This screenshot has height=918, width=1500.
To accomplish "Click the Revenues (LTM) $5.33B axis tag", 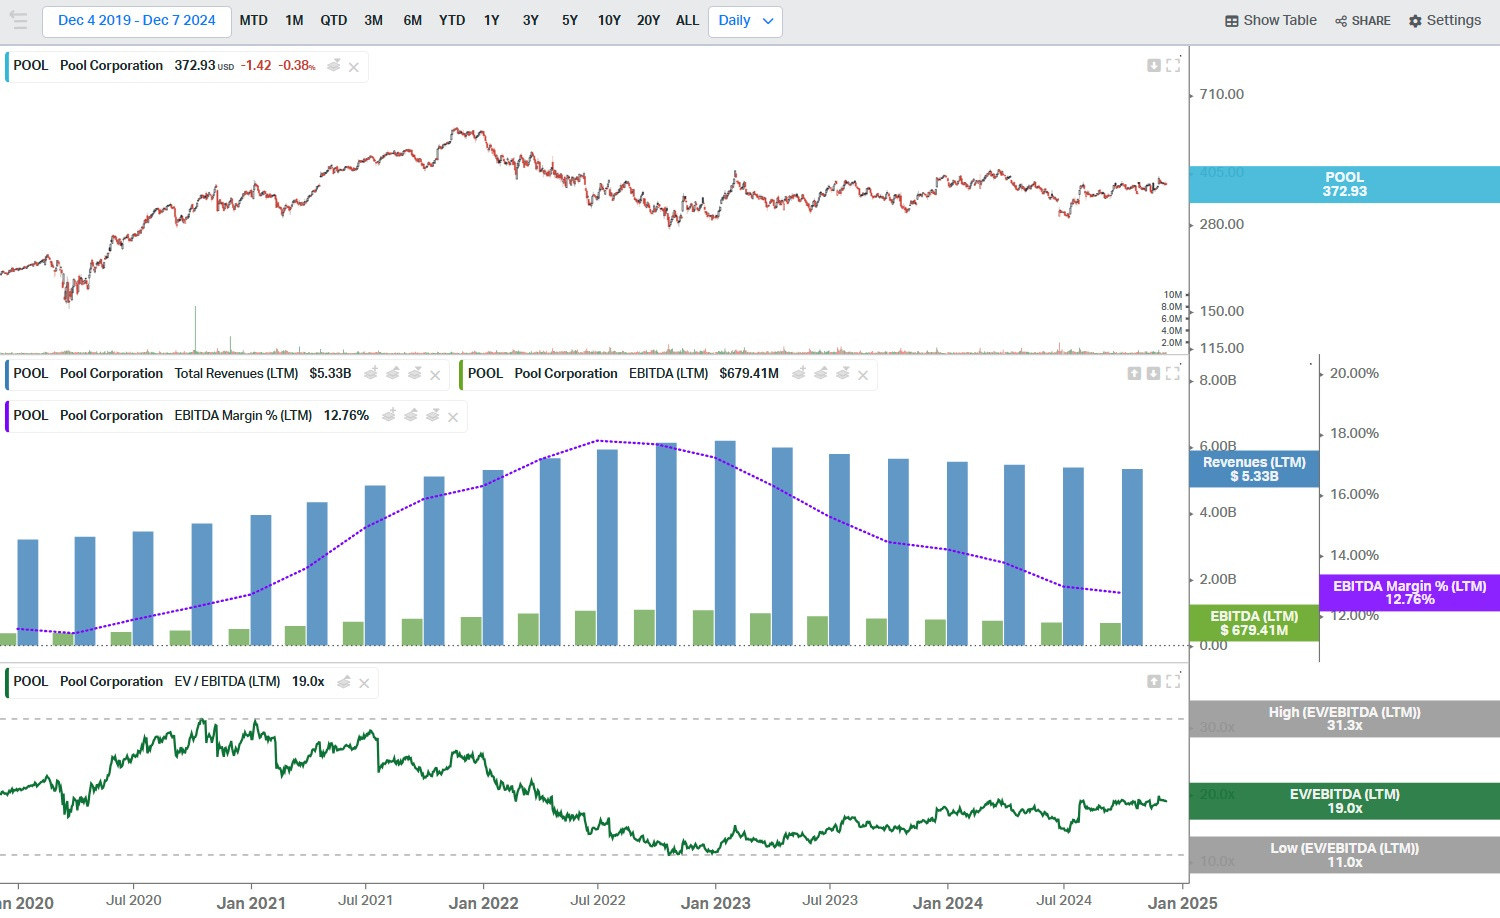I will point(1254,469).
